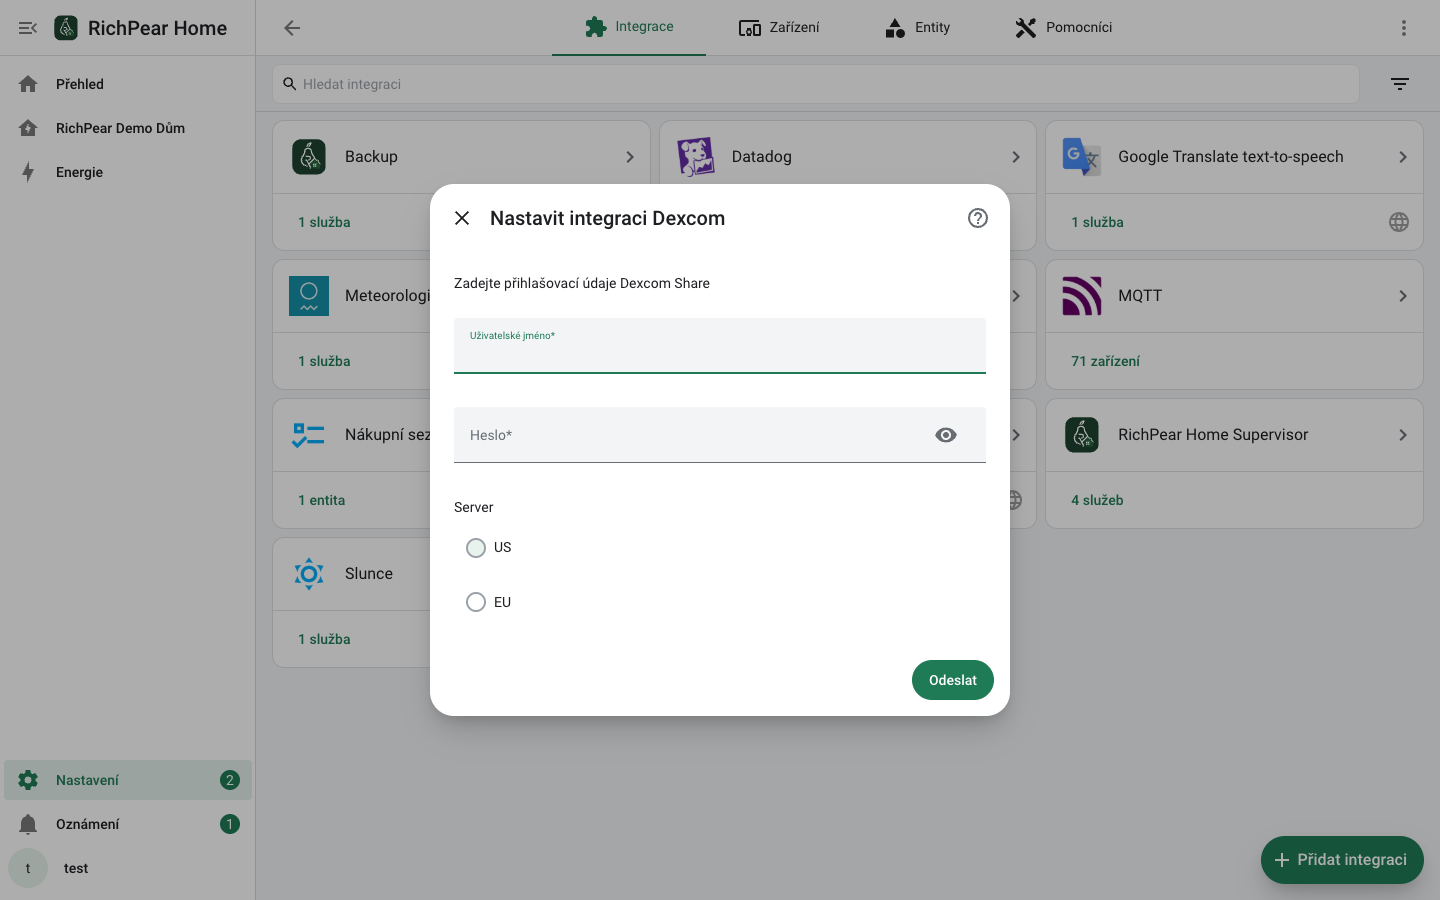Screen dimensions: 1440x900
Task: Click the Backup integration icon
Action: point(309,157)
